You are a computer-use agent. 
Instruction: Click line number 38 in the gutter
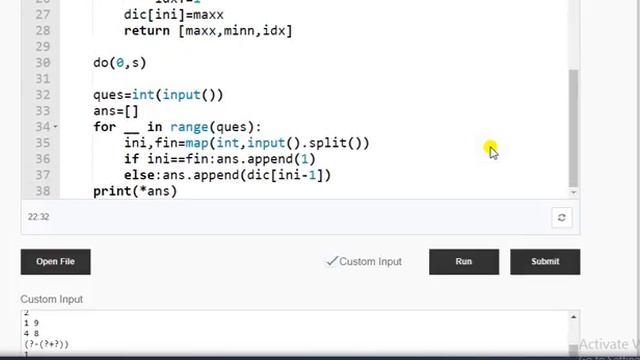point(42,191)
